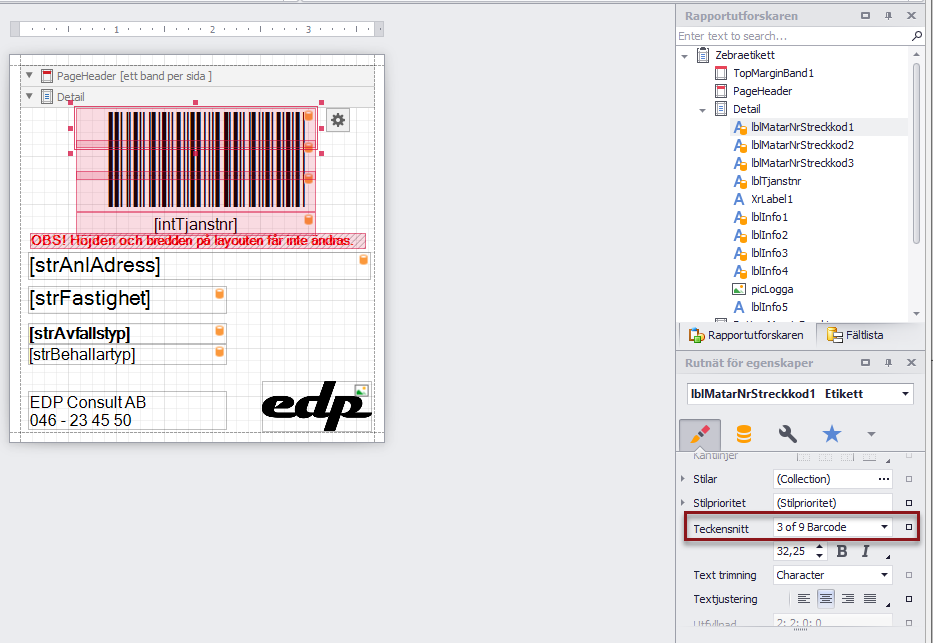This screenshot has height=643, width=933.
Task: Toggle Bold font style
Action: point(842,551)
